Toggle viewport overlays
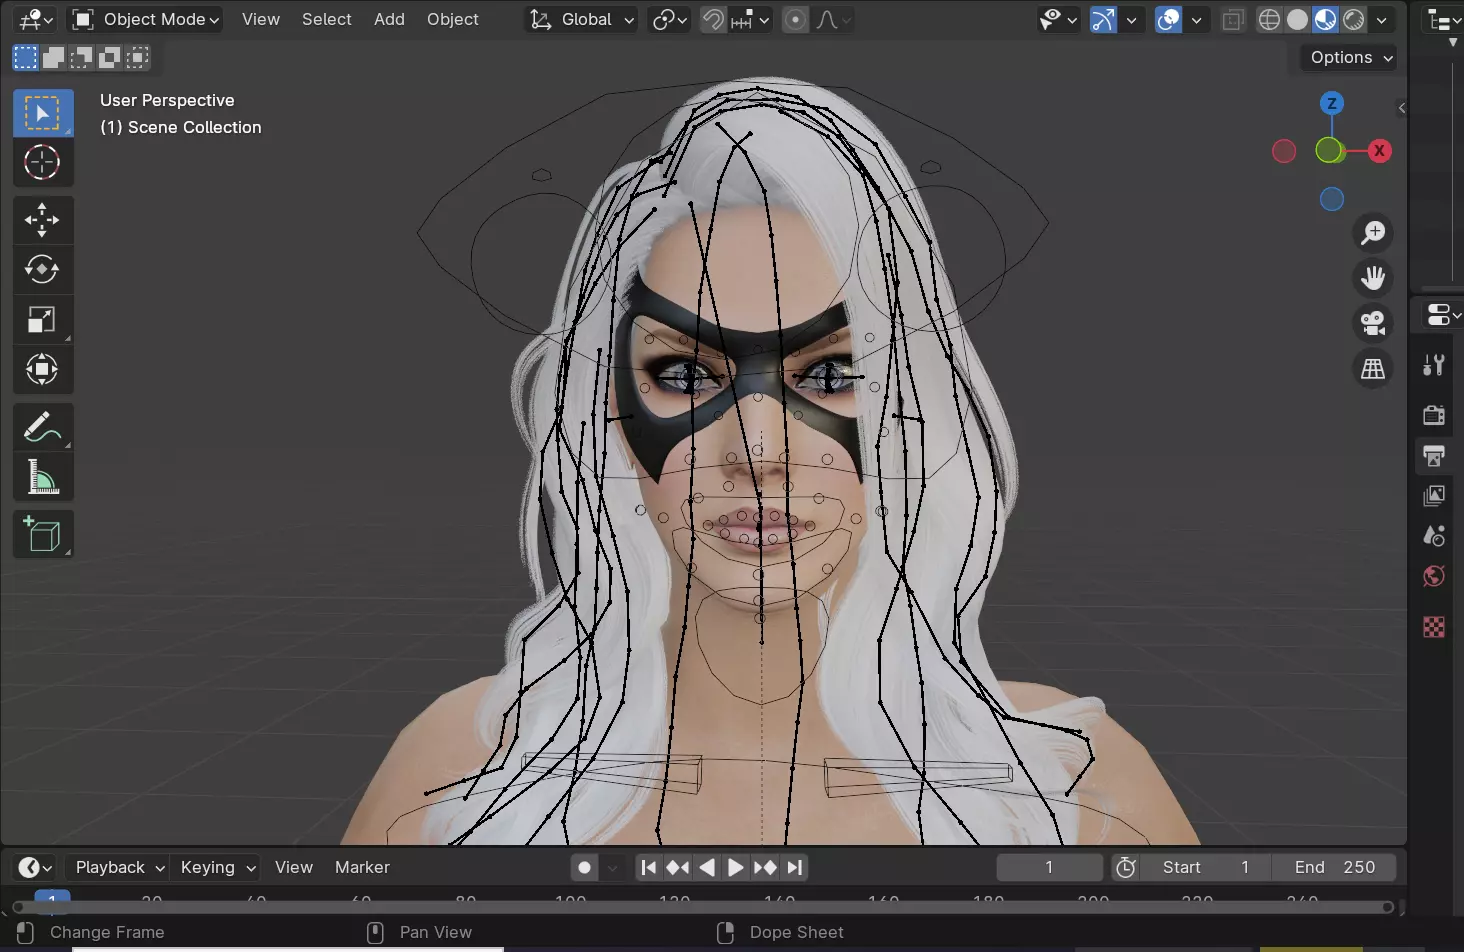Image resolution: width=1464 pixels, height=952 pixels. click(1168, 19)
